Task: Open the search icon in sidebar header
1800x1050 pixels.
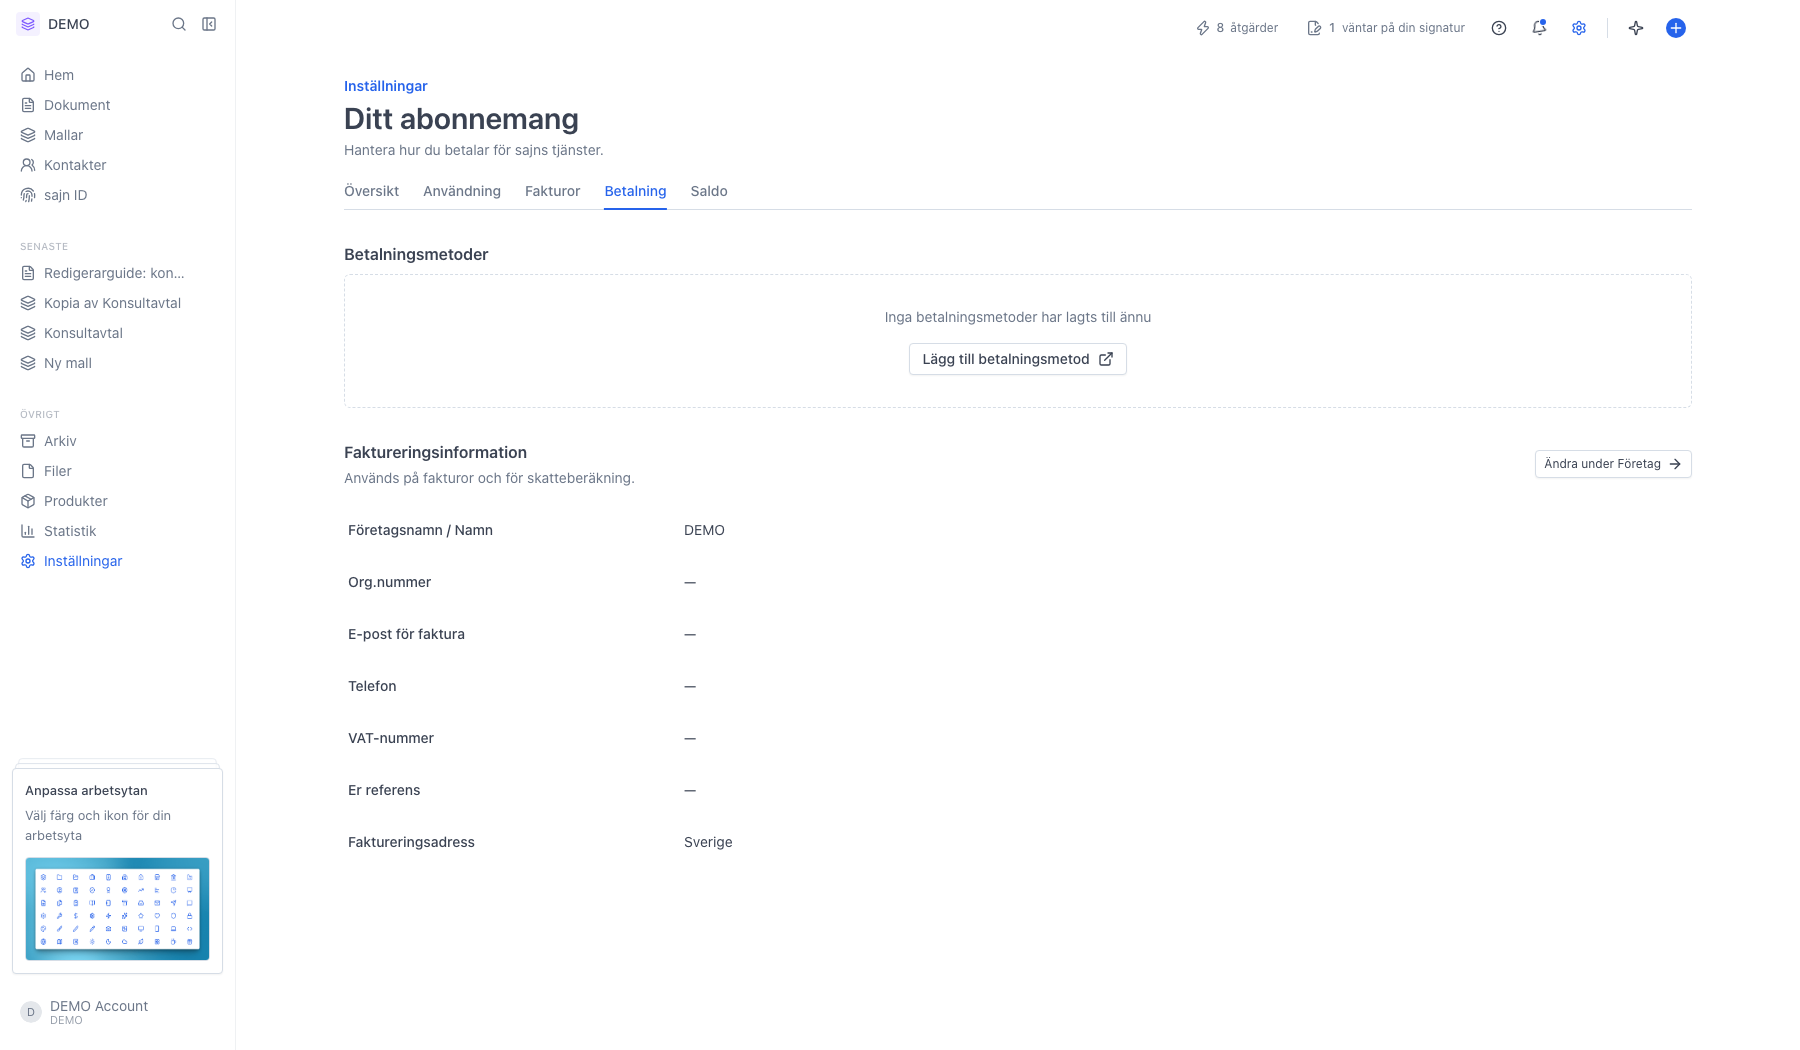Action: 179,24
